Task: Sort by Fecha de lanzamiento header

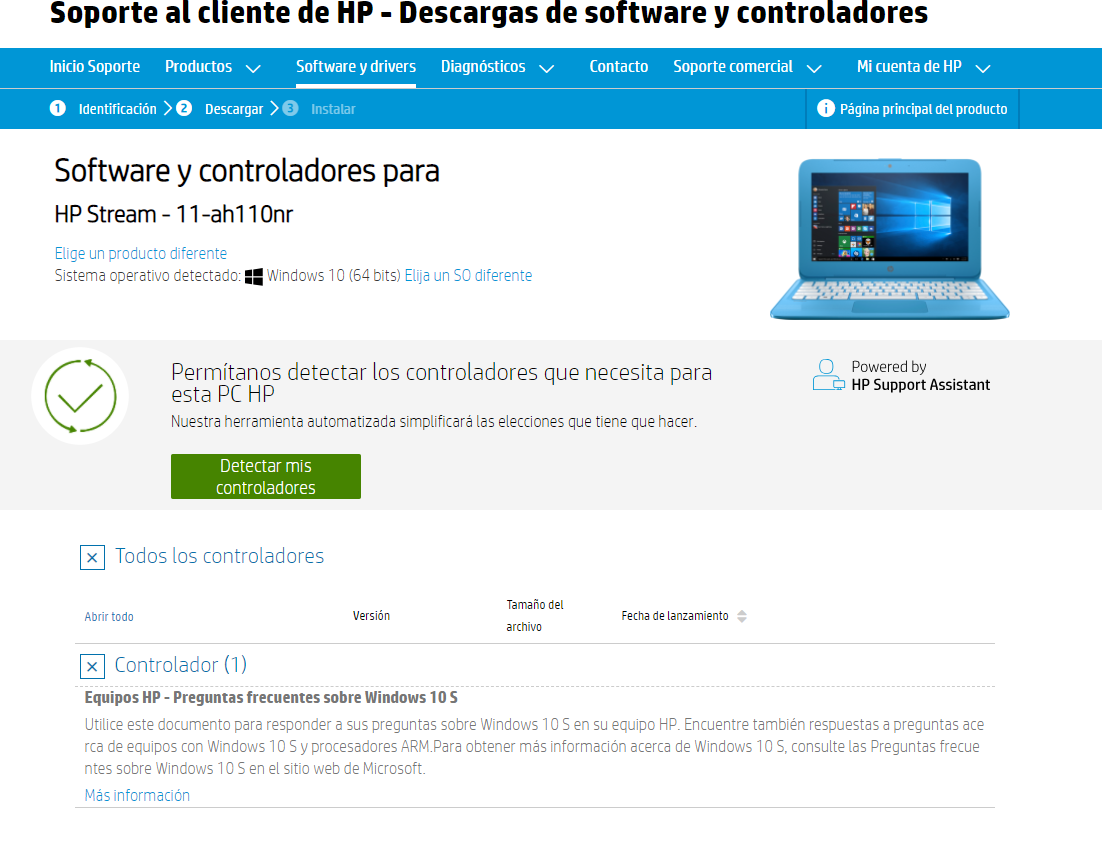Action: pyautogui.click(x=675, y=615)
